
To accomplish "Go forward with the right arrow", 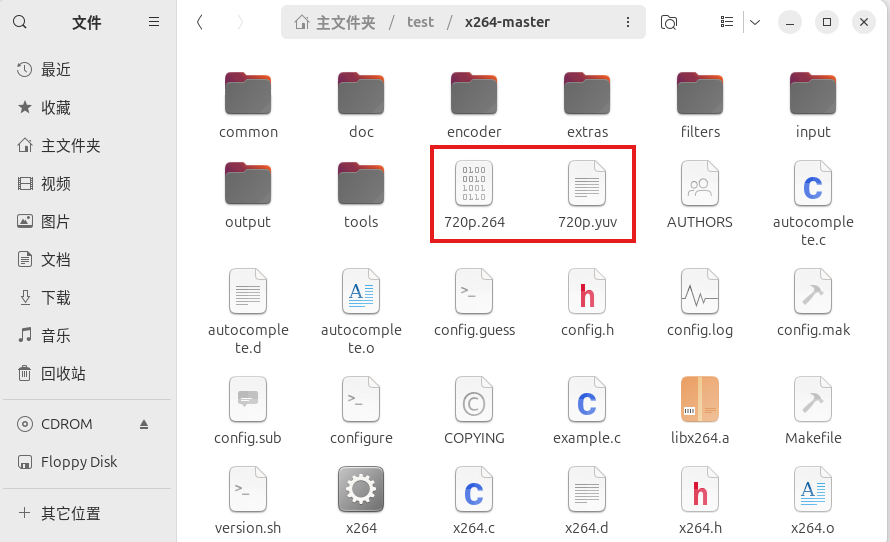I will (240, 22).
